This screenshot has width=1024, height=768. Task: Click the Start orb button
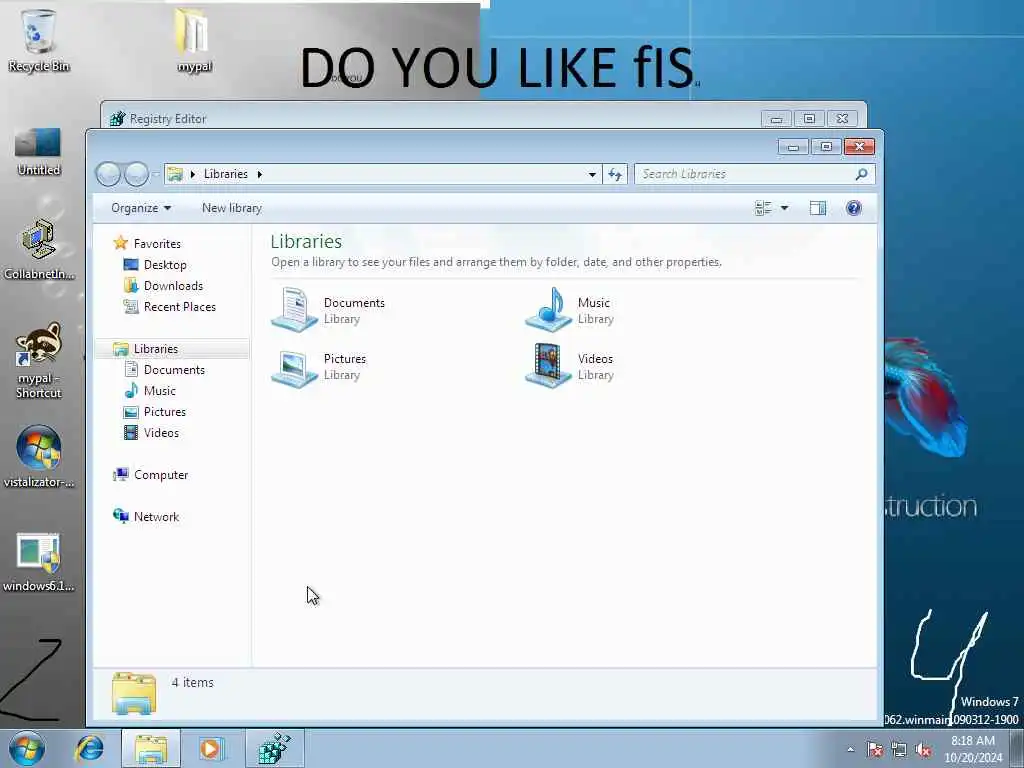[x=27, y=748]
